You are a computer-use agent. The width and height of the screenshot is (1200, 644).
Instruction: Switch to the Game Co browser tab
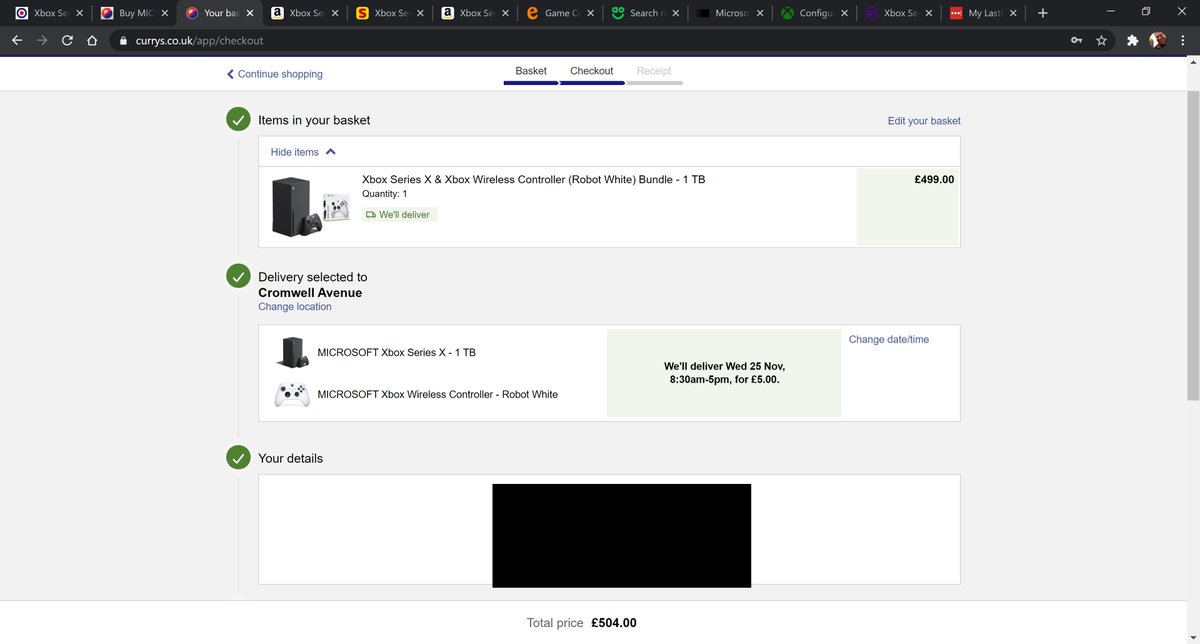560,13
